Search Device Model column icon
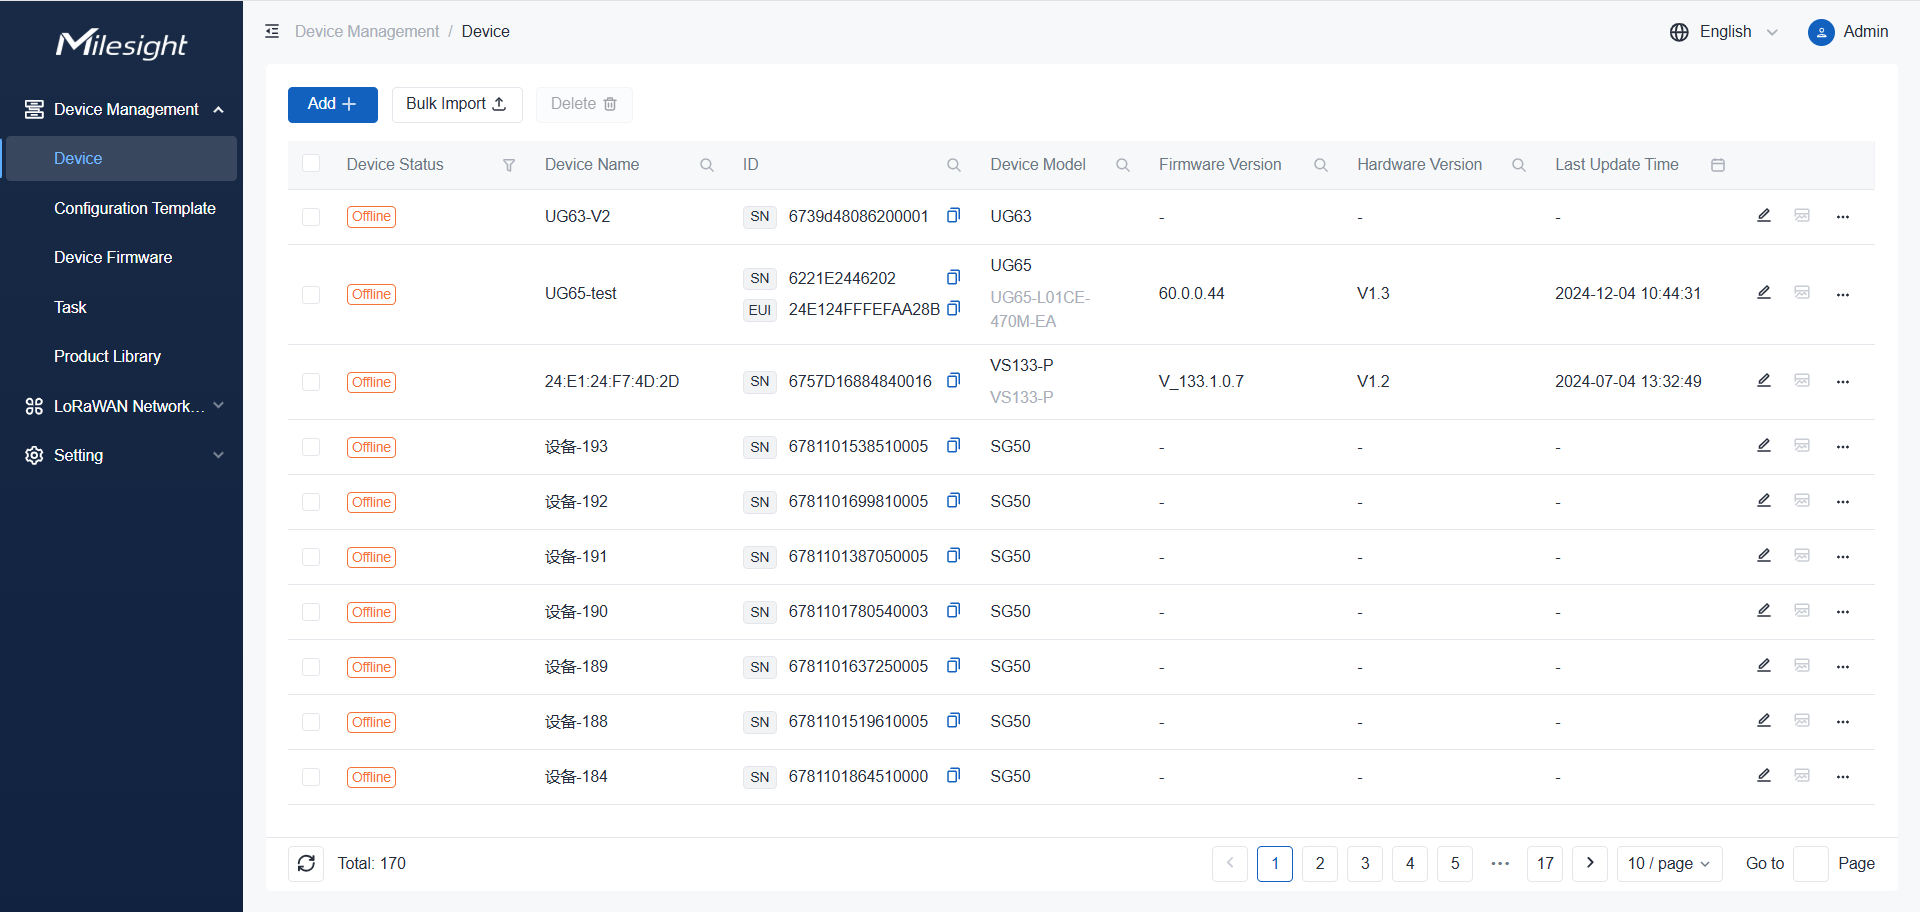Viewport: 1920px width, 912px height. [x=1123, y=165]
